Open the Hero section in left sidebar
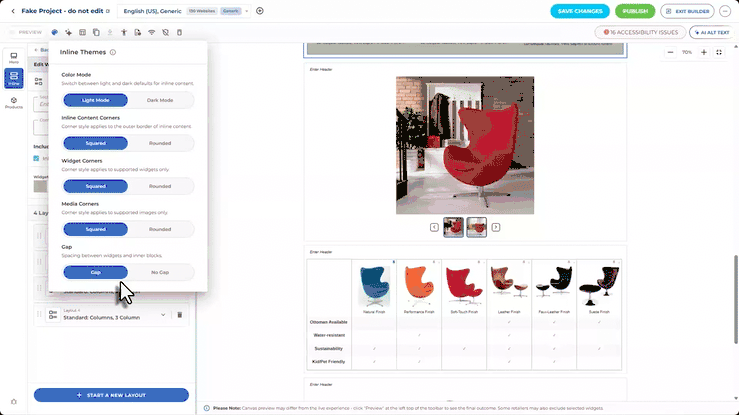The height and width of the screenshot is (415, 739). 14,58
